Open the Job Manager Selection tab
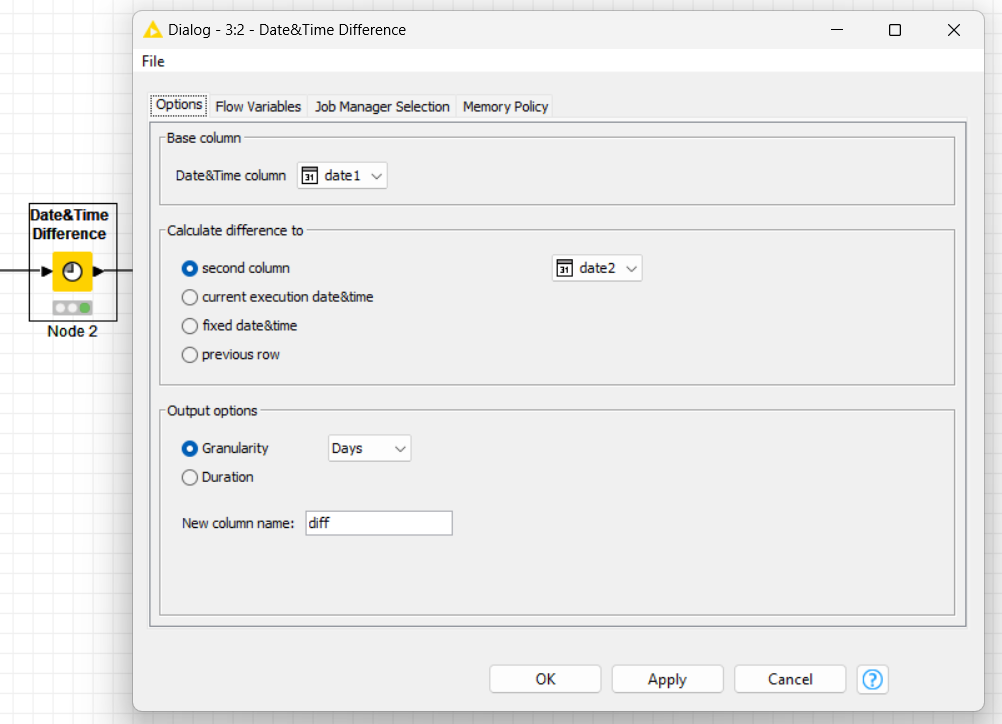The height and width of the screenshot is (724, 1002). (x=382, y=107)
